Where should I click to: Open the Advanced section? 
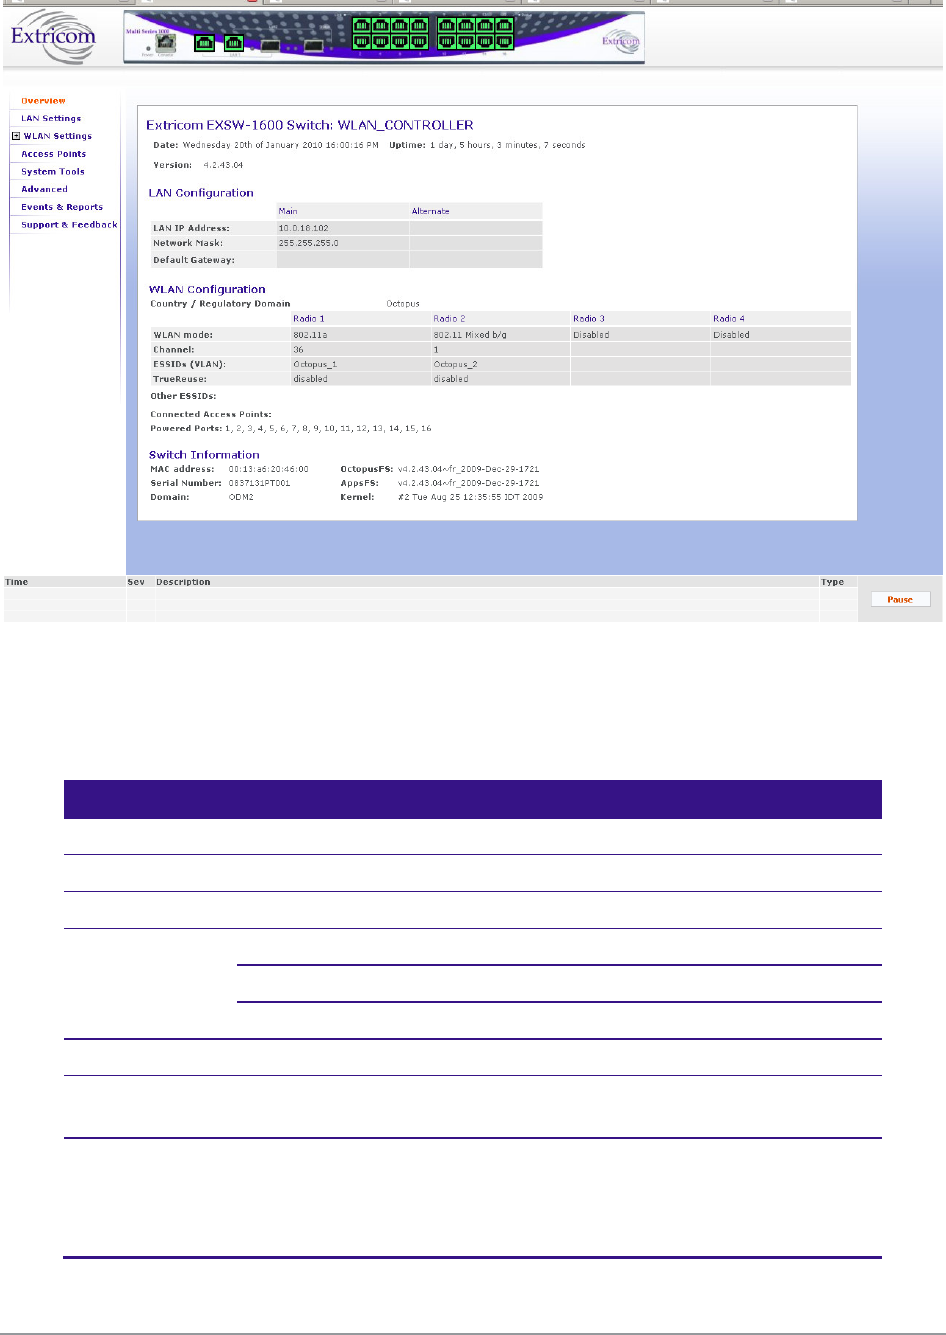[45, 189]
